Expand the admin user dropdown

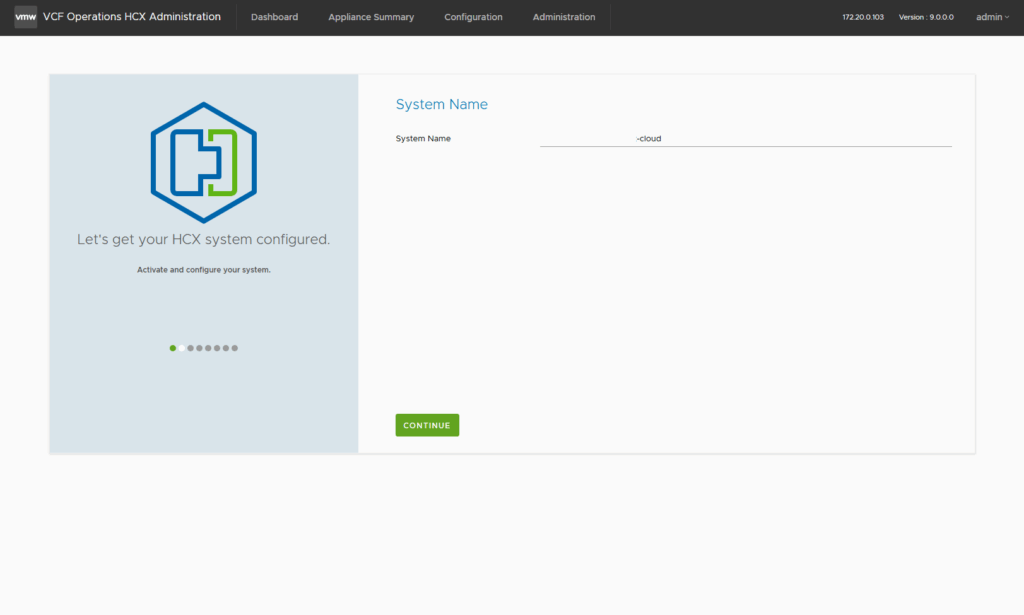[x=992, y=17]
